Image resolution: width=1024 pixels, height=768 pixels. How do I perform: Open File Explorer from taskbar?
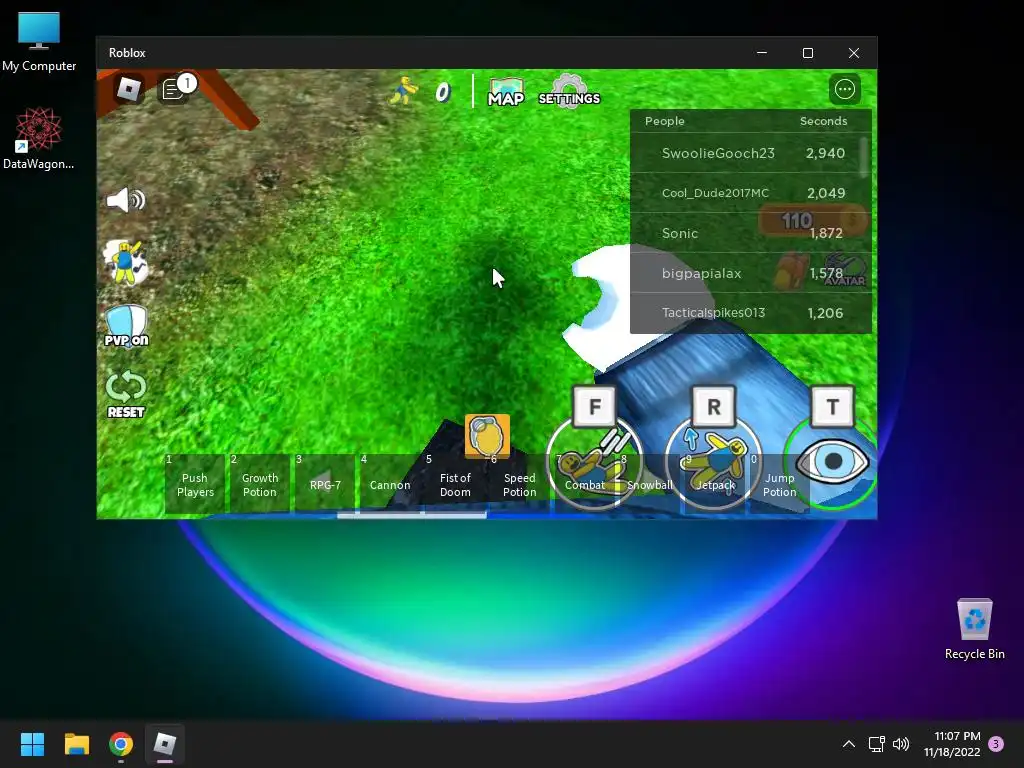tap(76, 744)
